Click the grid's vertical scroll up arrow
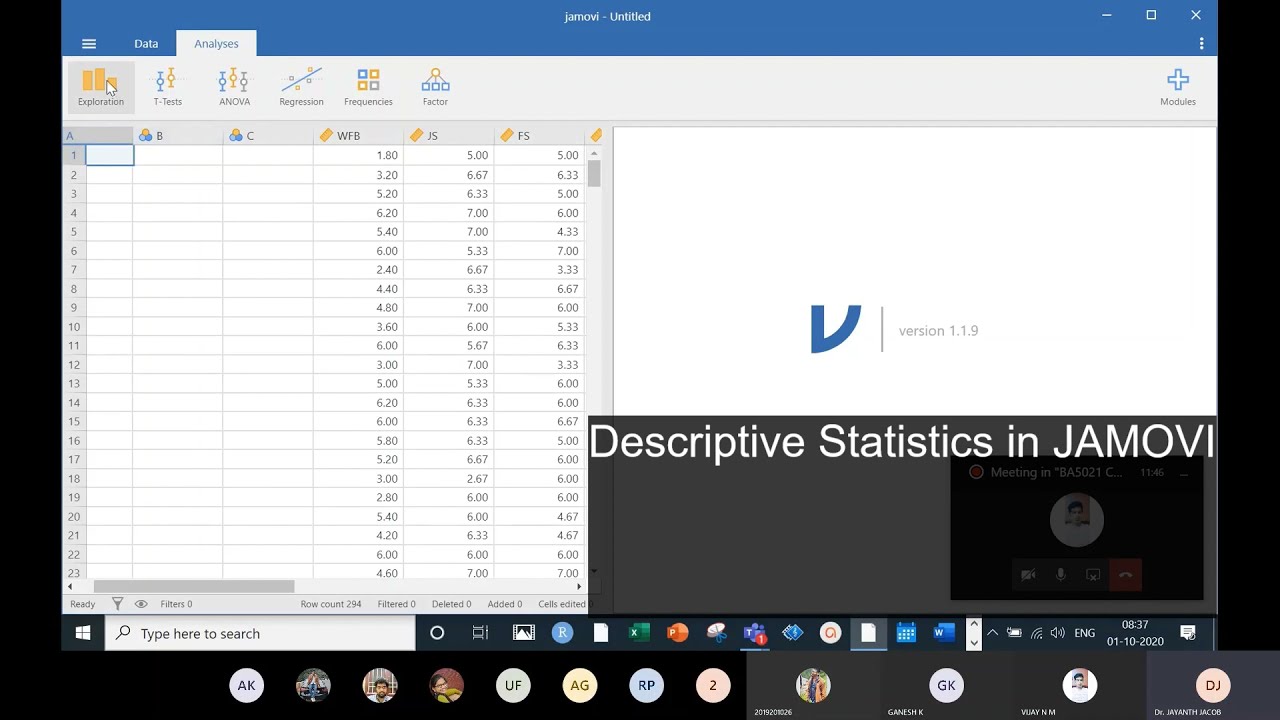This screenshot has width=1280, height=720. click(594, 153)
